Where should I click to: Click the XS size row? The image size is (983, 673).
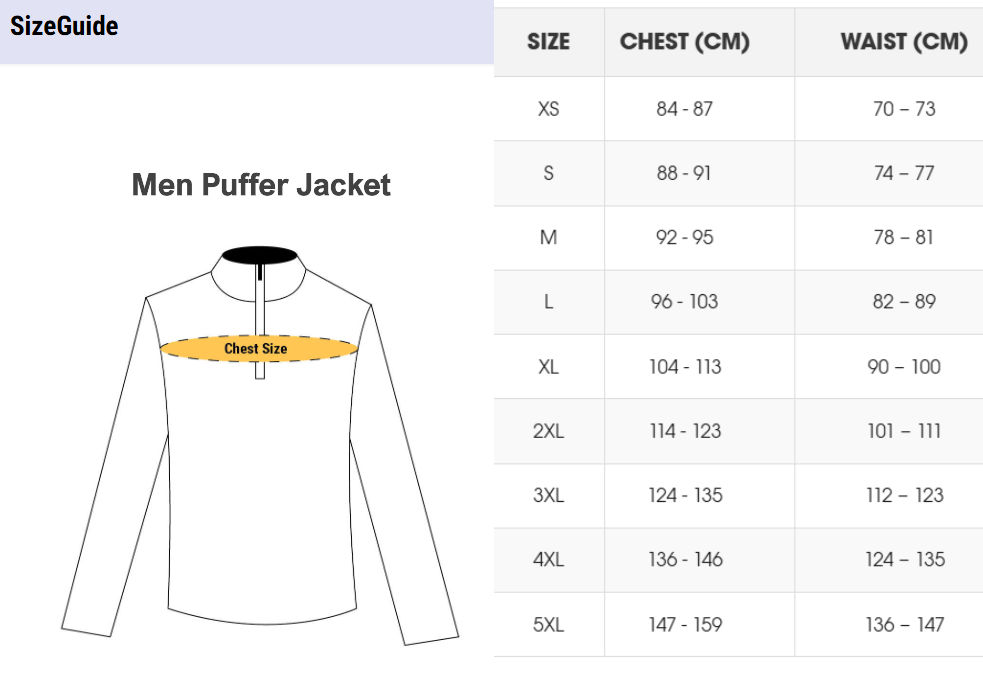pyautogui.click(x=739, y=109)
